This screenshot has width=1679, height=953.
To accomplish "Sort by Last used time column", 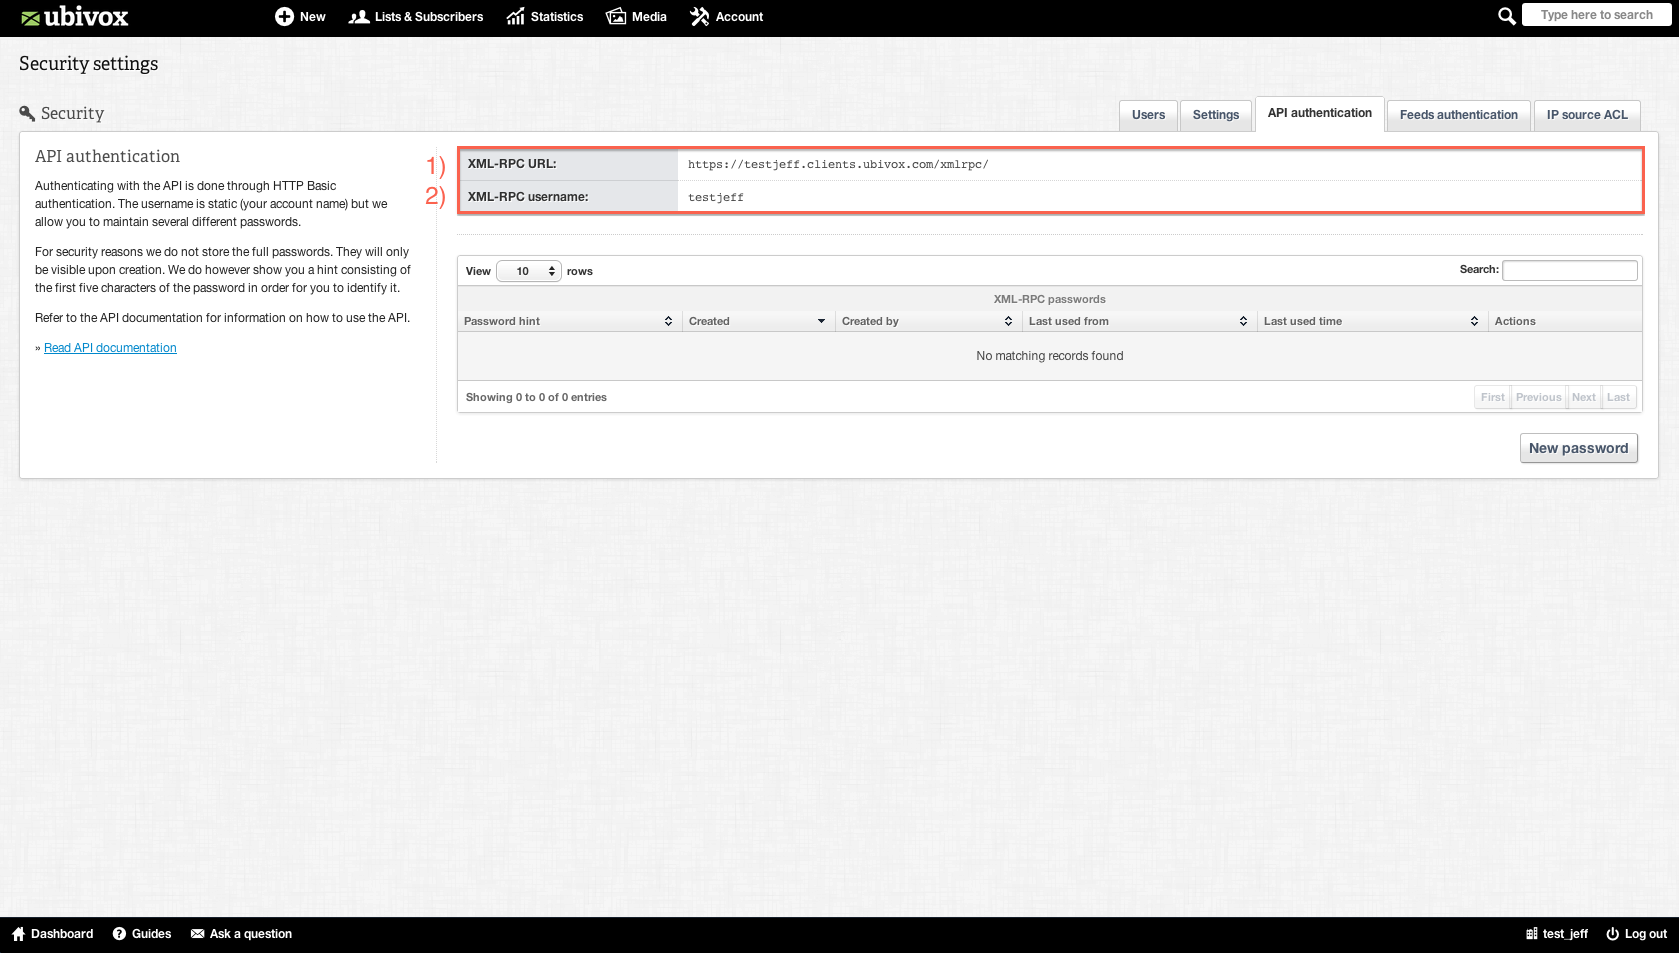I will pos(1371,321).
